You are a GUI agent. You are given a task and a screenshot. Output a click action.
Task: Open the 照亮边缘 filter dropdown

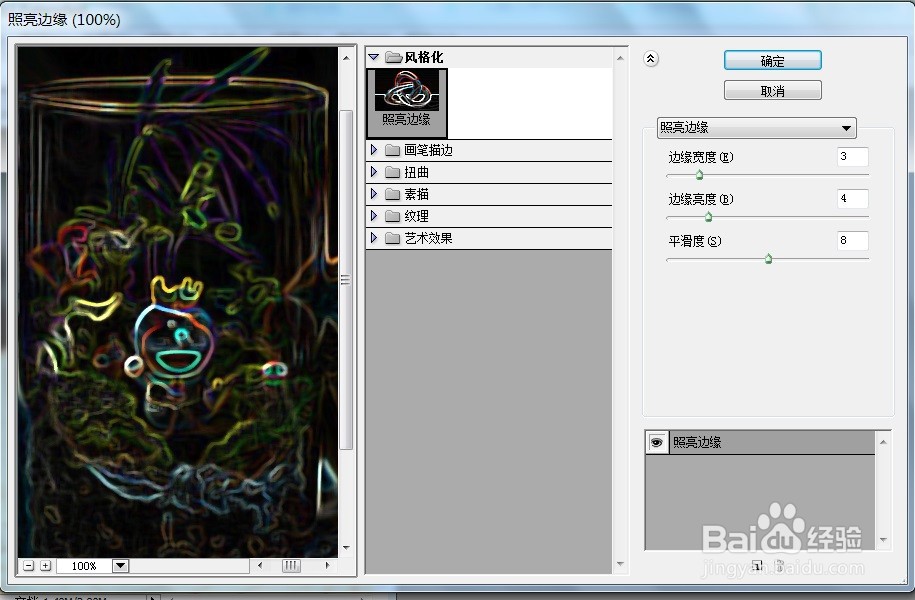point(757,128)
